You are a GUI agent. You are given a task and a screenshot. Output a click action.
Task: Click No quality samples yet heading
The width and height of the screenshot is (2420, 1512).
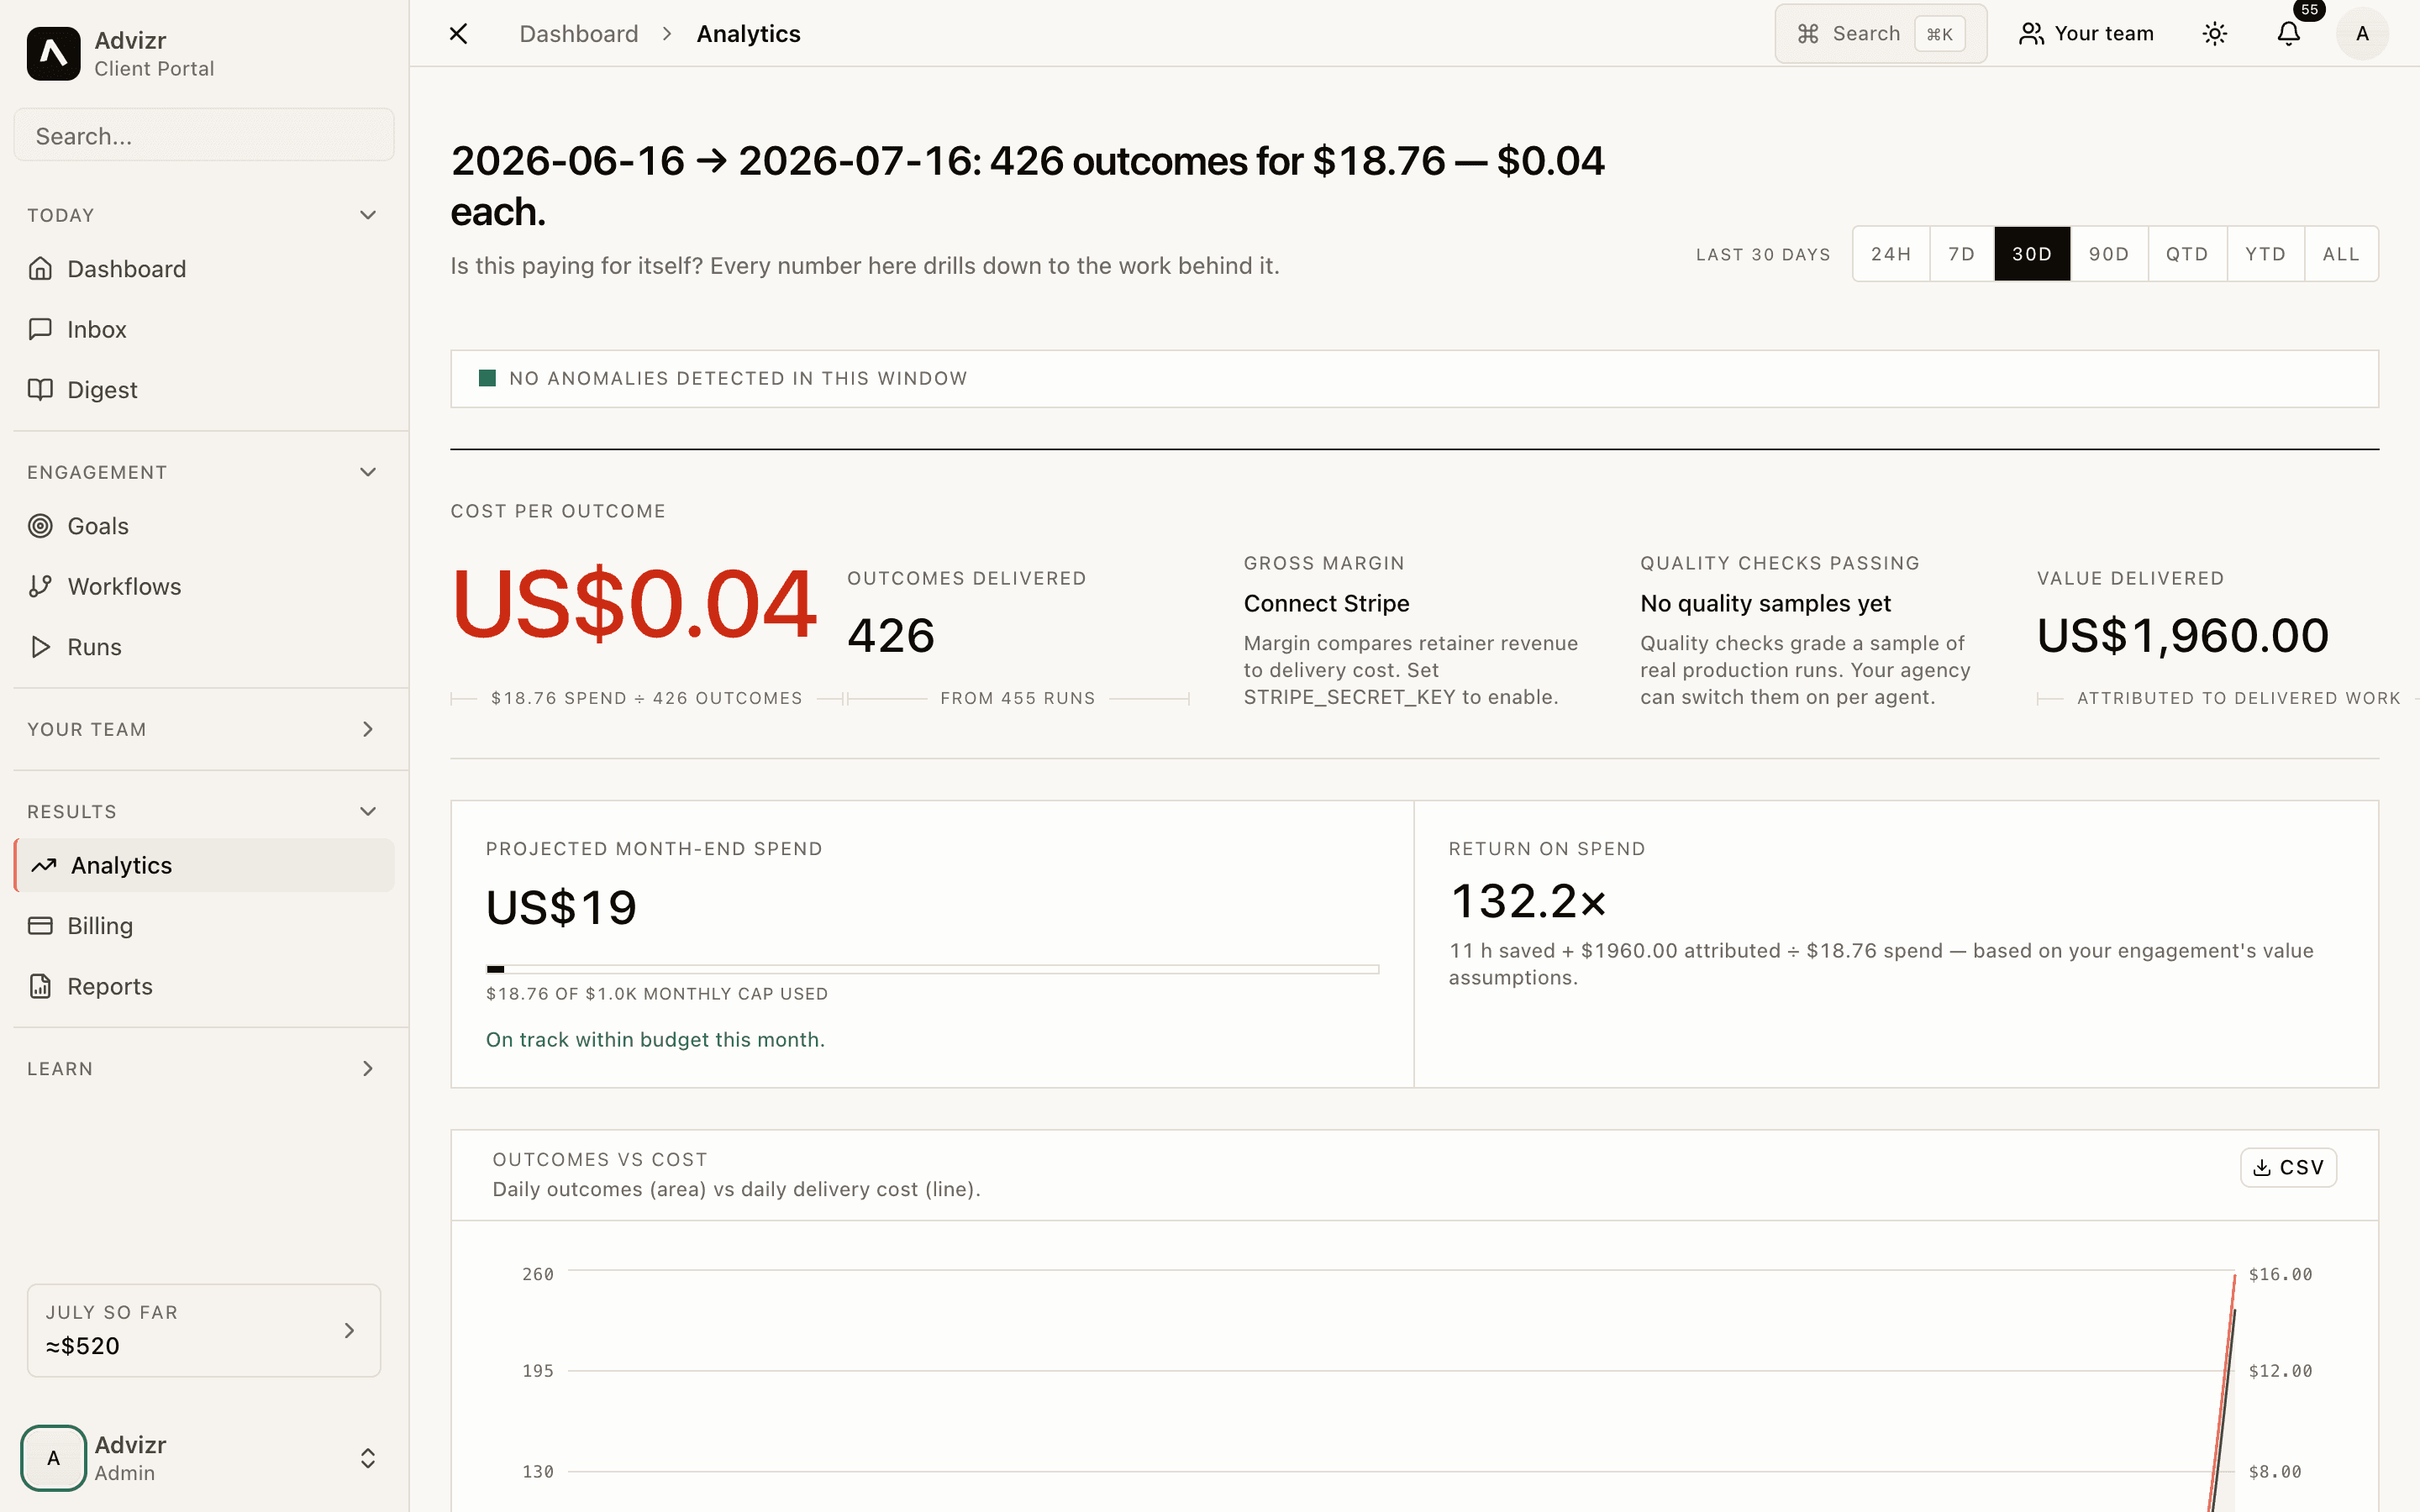[1765, 604]
